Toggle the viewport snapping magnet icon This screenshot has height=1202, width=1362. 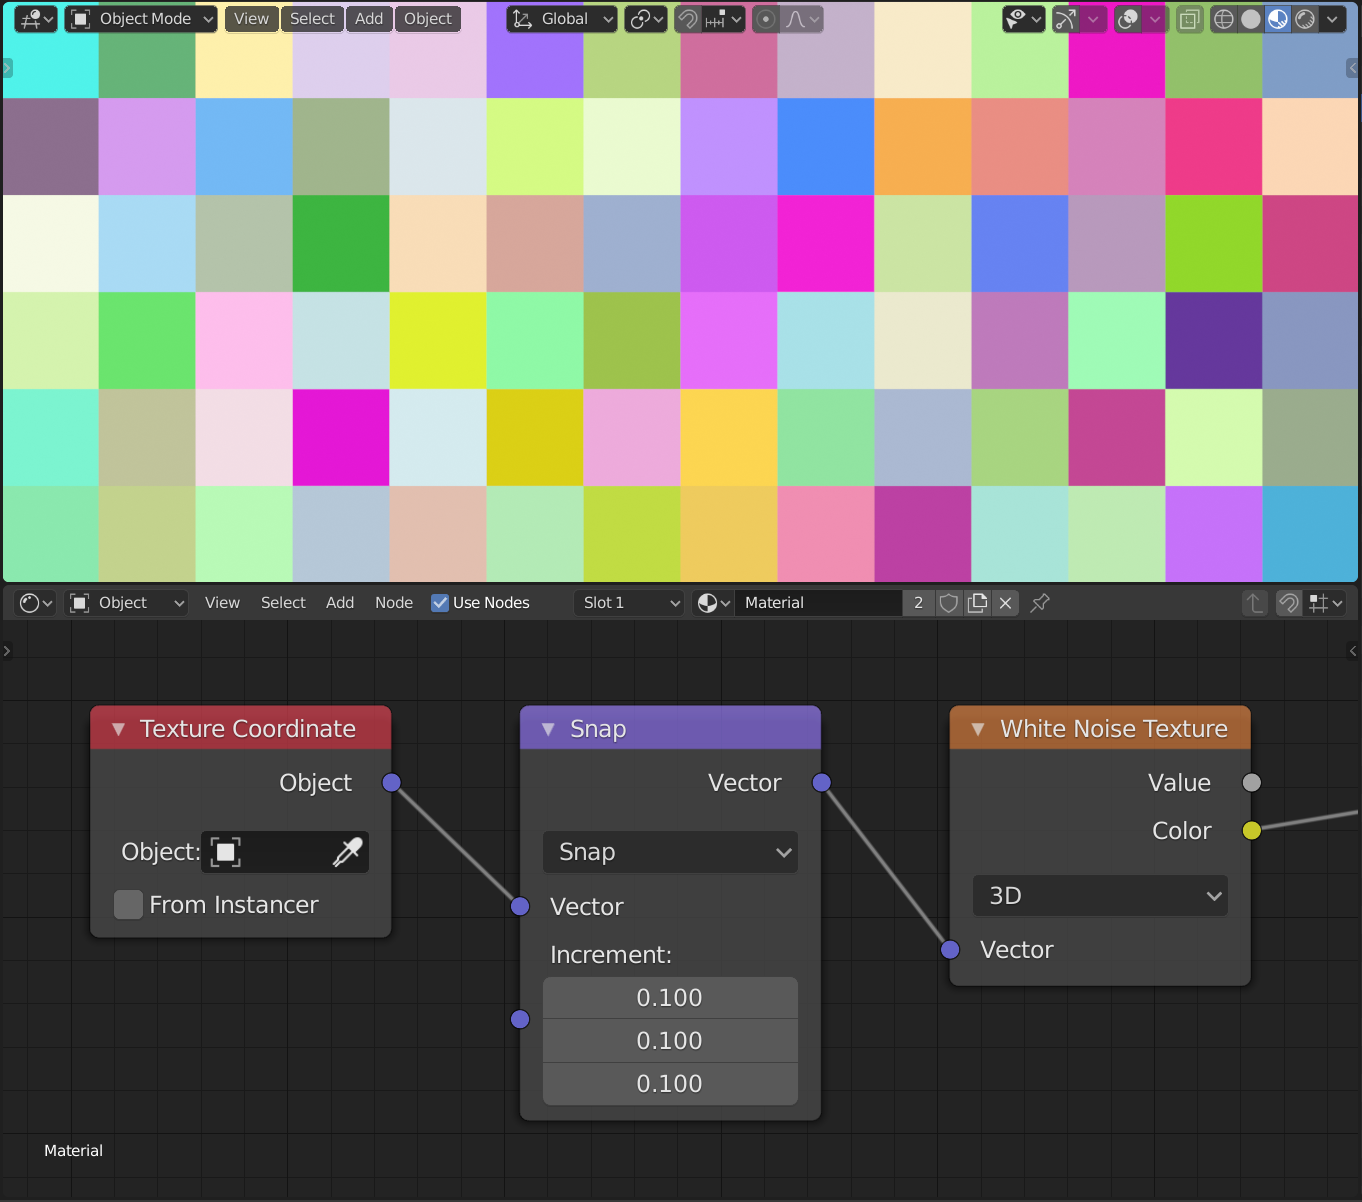click(688, 19)
